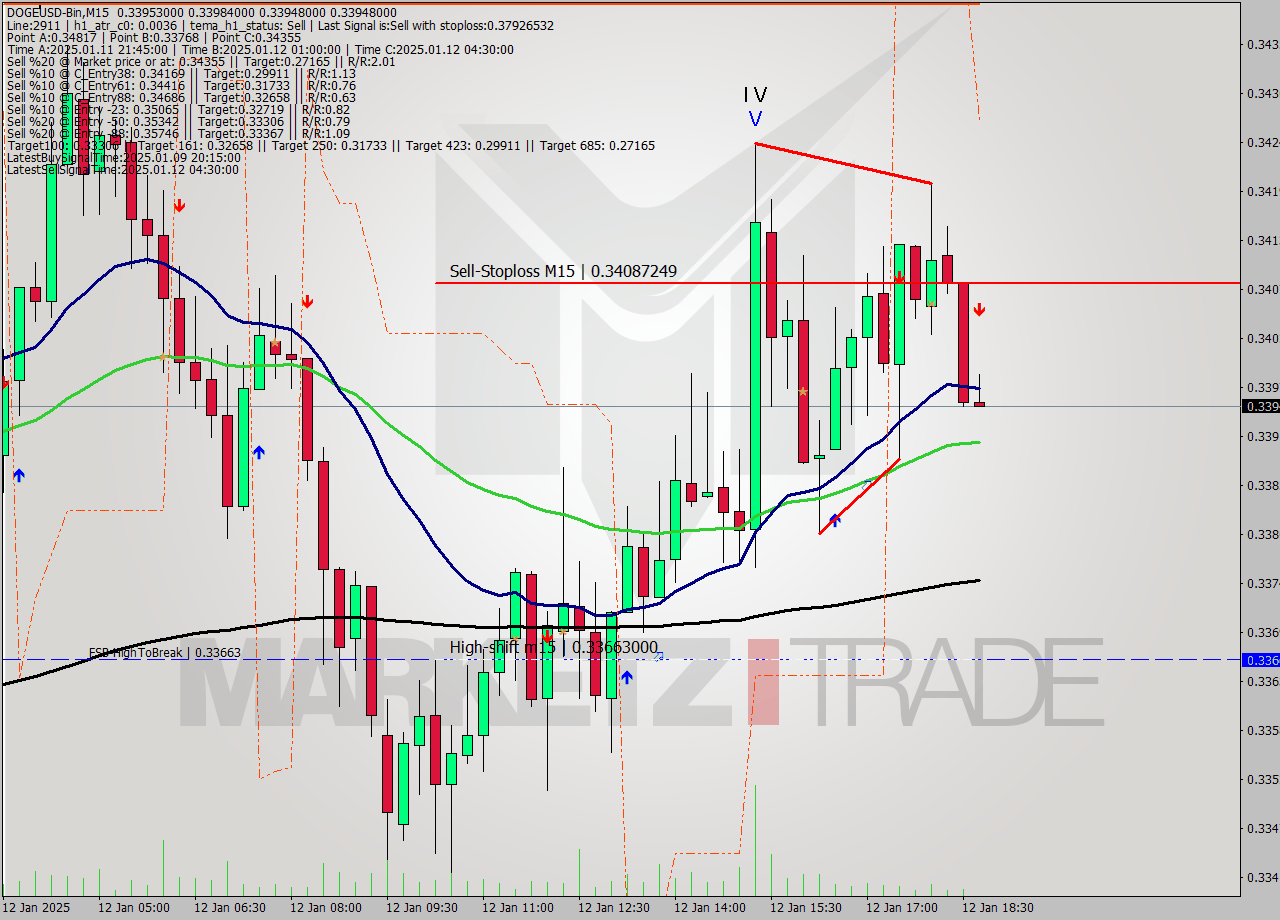Click the '12 Jan 14:00' time label
The height and width of the screenshot is (920, 1280).
[710, 908]
